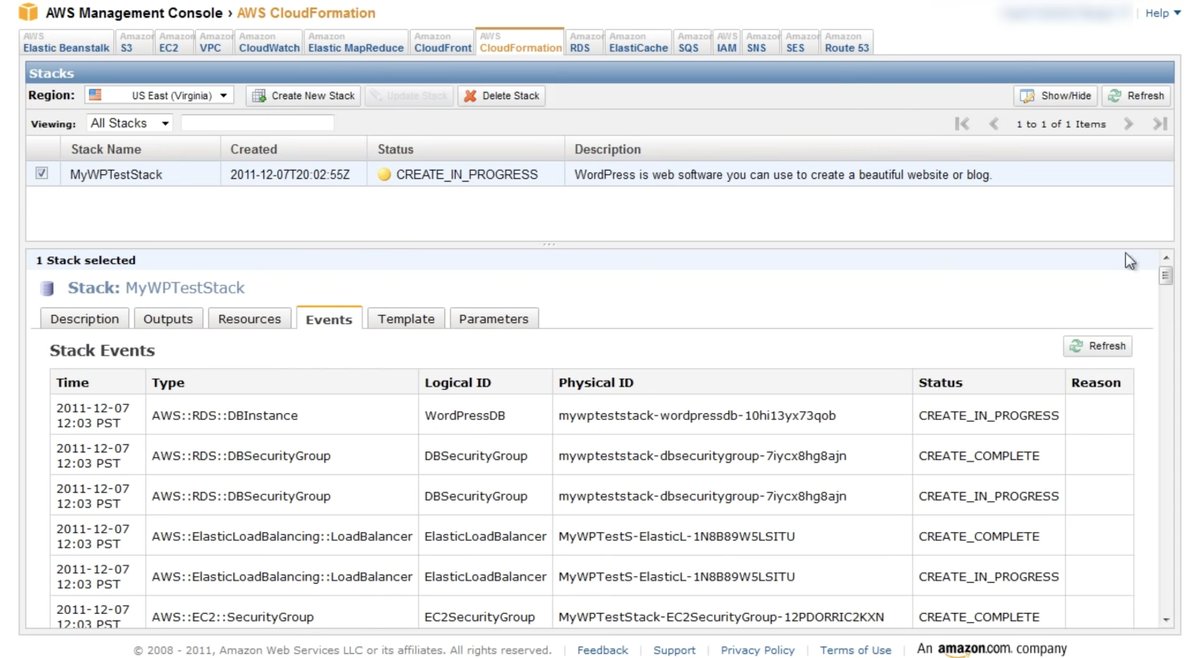Open the Route 53 service tab
This screenshot has width=1200, height=658.
click(847, 43)
